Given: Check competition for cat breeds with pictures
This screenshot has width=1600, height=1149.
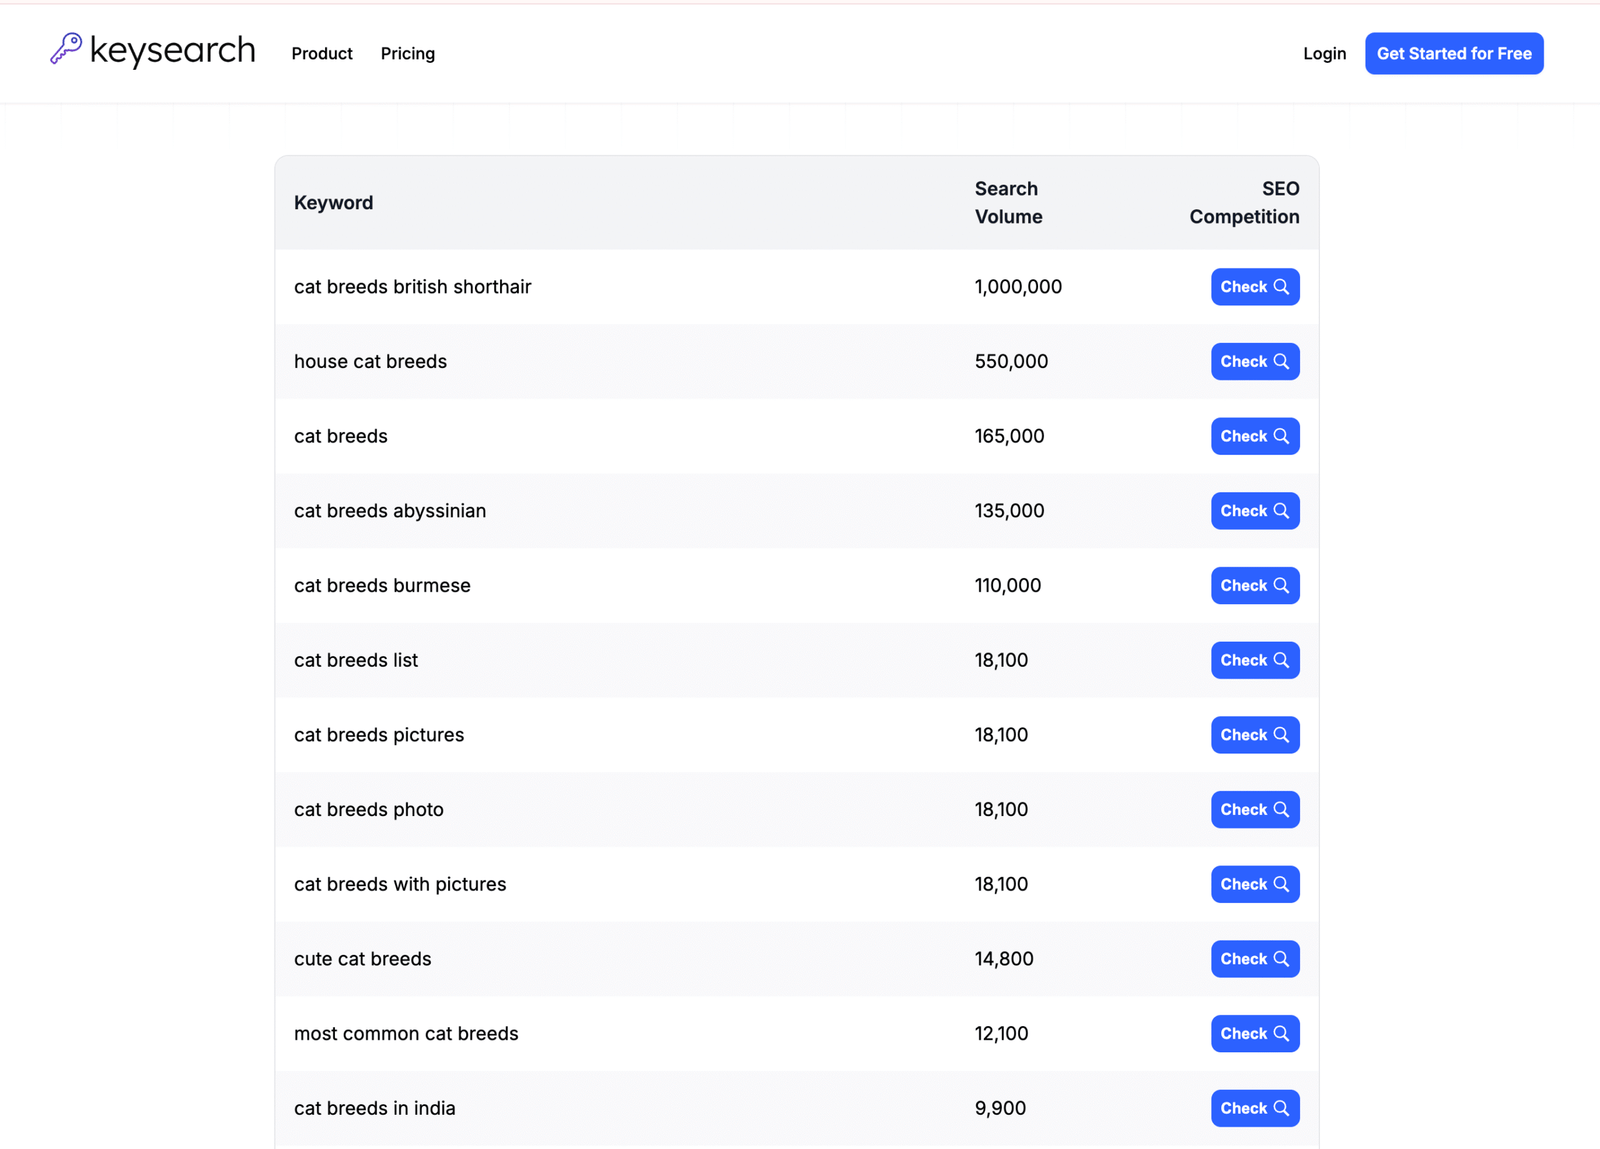Looking at the screenshot, I should (1254, 884).
